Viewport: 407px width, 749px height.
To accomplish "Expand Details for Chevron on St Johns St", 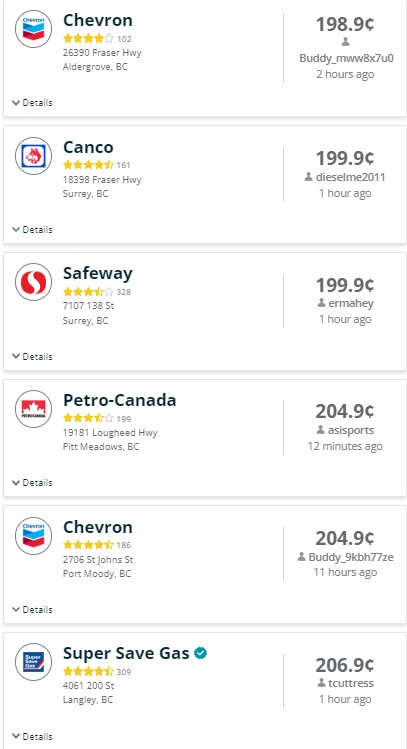I will point(32,610).
